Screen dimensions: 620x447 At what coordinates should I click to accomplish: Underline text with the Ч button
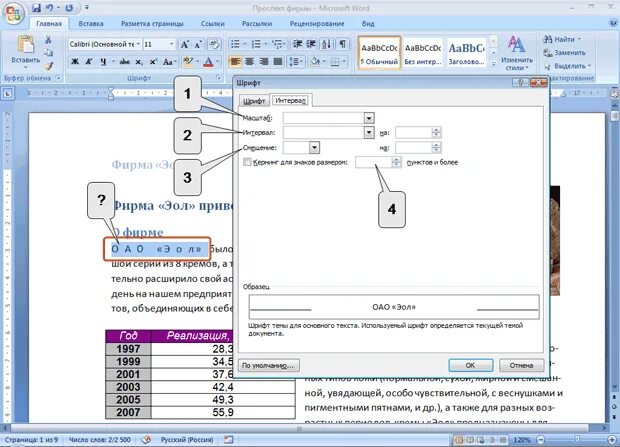point(103,62)
